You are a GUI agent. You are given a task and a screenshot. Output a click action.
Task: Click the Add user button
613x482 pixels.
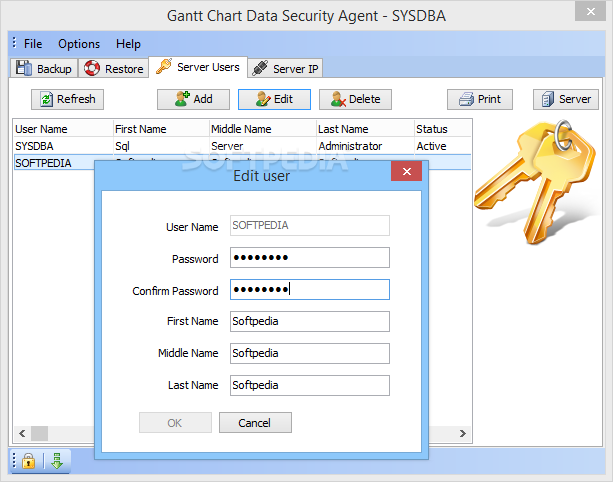(194, 99)
